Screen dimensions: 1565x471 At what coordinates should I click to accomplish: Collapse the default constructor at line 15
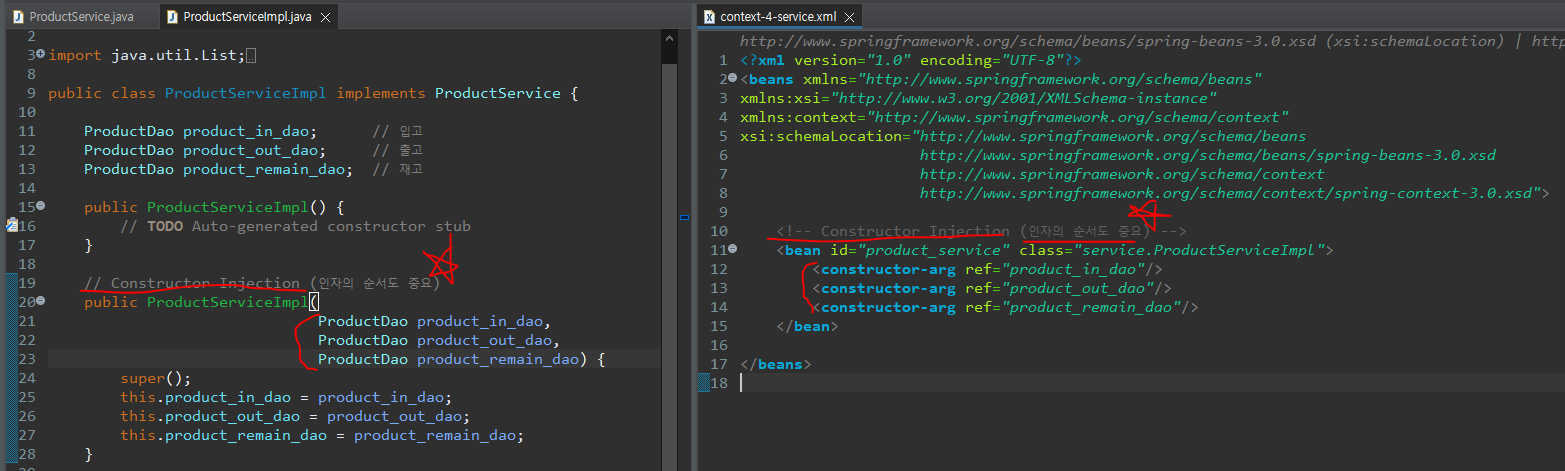pyautogui.click(x=40, y=207)
